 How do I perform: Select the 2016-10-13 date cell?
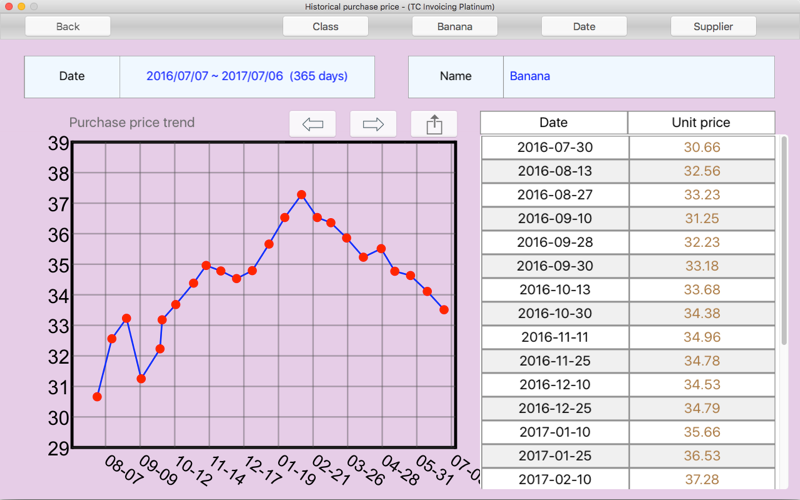coord(555,290)
